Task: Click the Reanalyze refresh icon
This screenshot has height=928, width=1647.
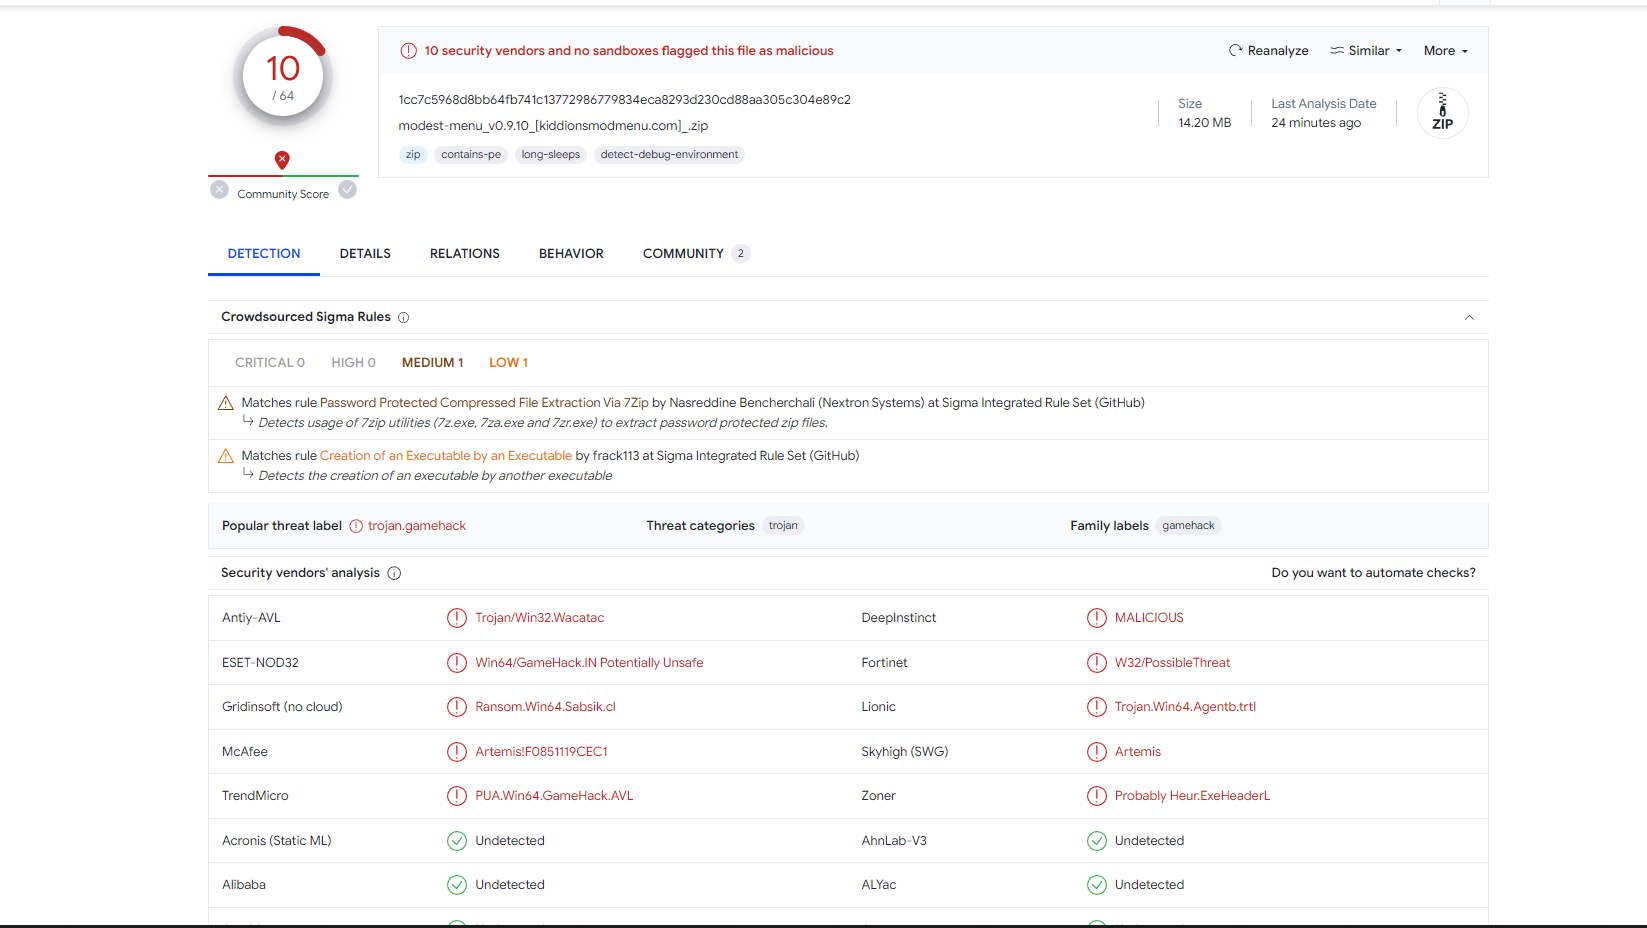Action: 1235,50
